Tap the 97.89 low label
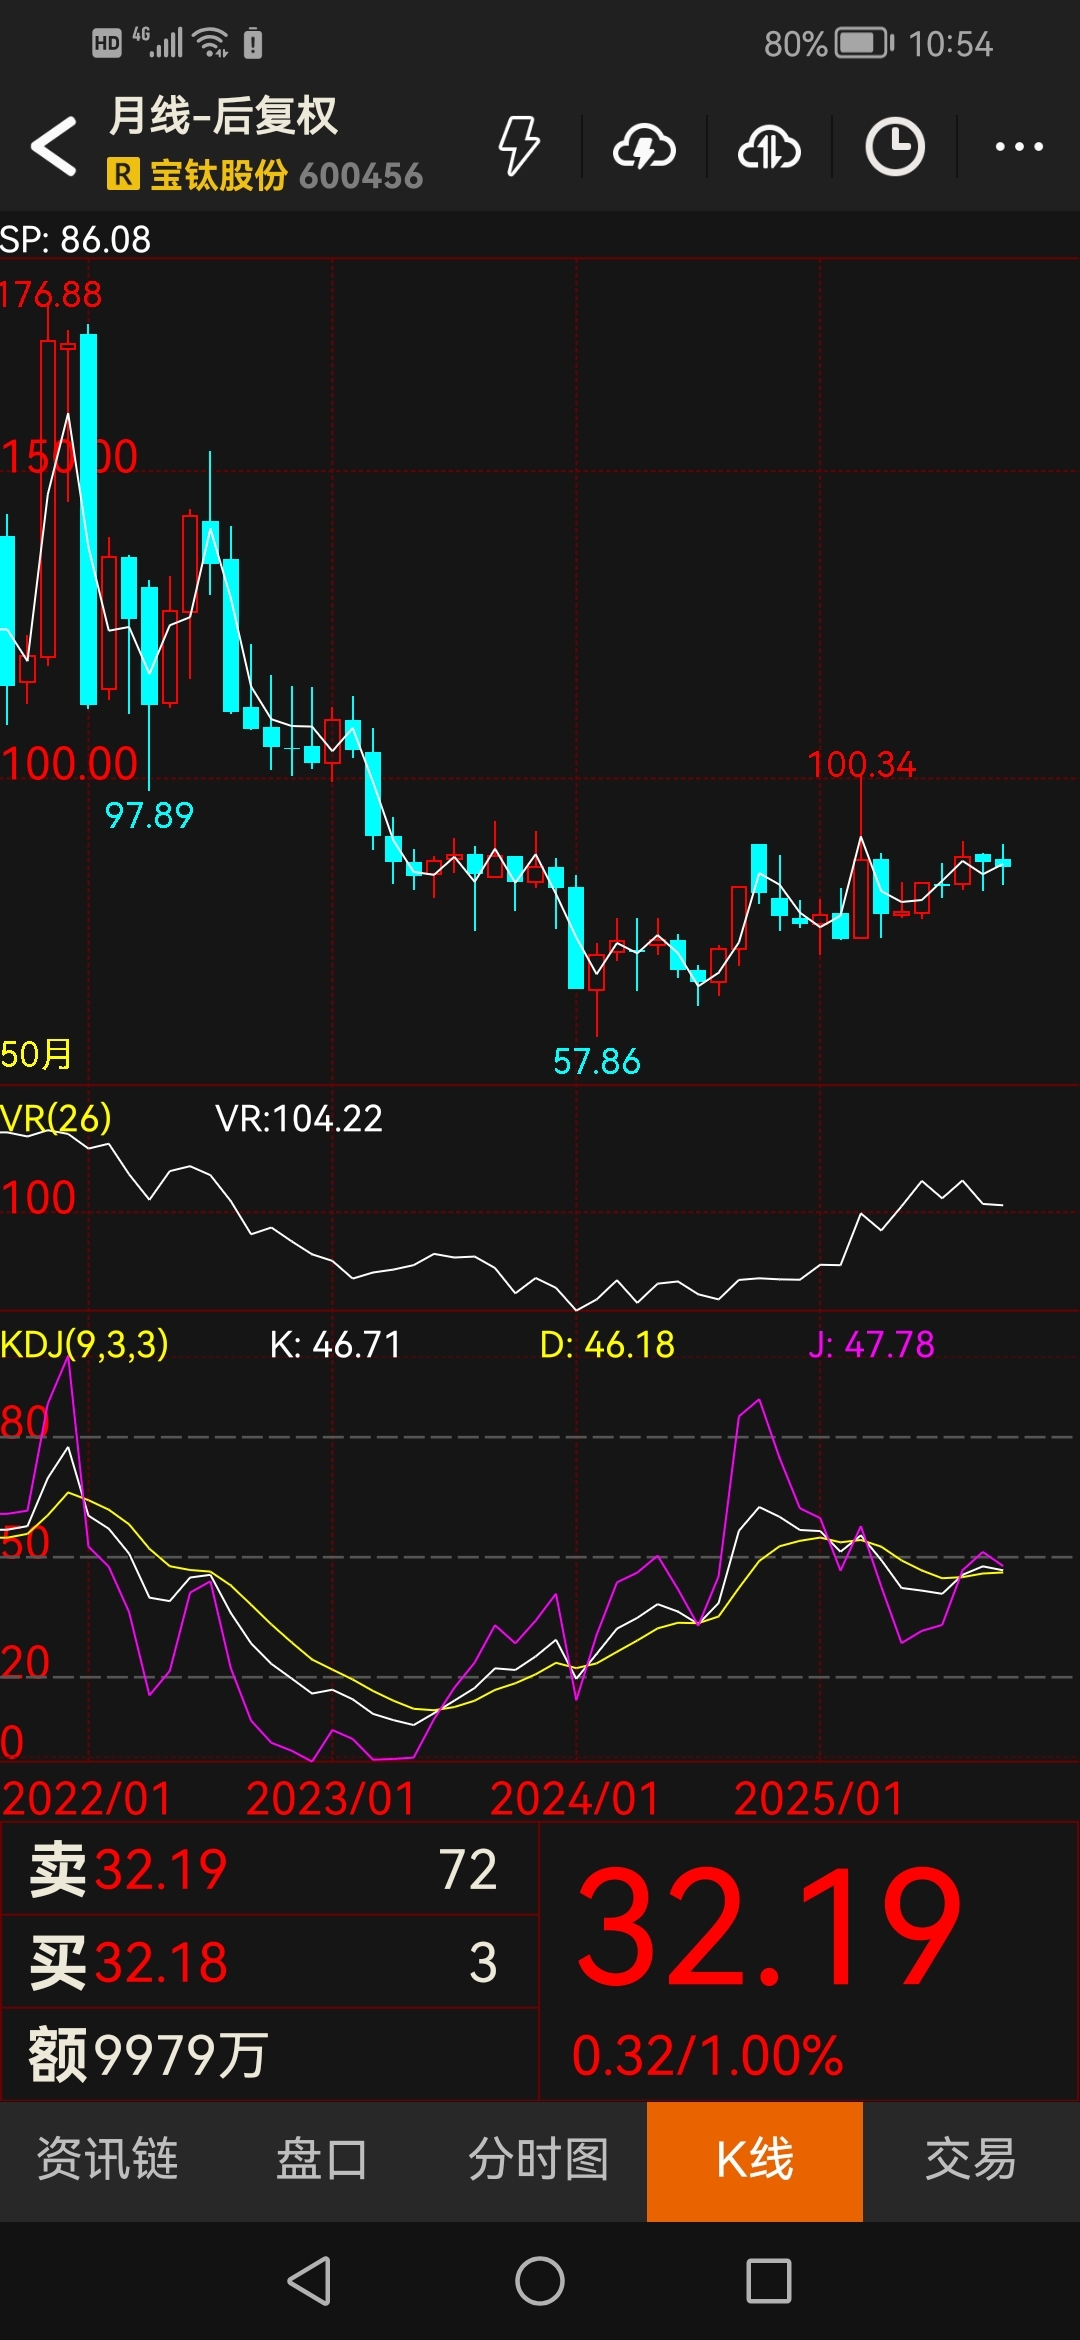The height and width of the screenshot is (2340, 1080). point(149,815)
